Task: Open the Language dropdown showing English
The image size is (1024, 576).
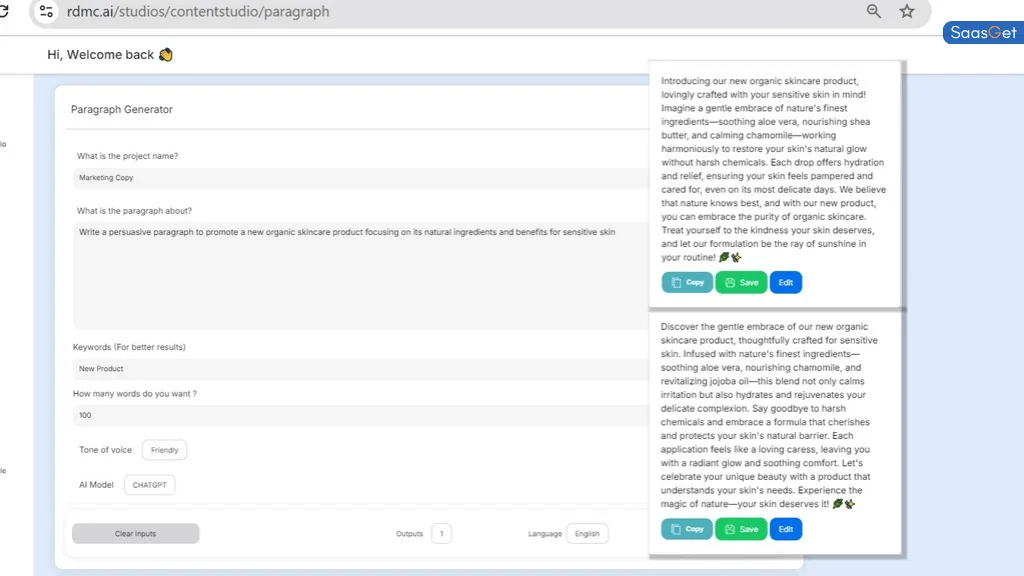Action: click(x=587, y=533)
